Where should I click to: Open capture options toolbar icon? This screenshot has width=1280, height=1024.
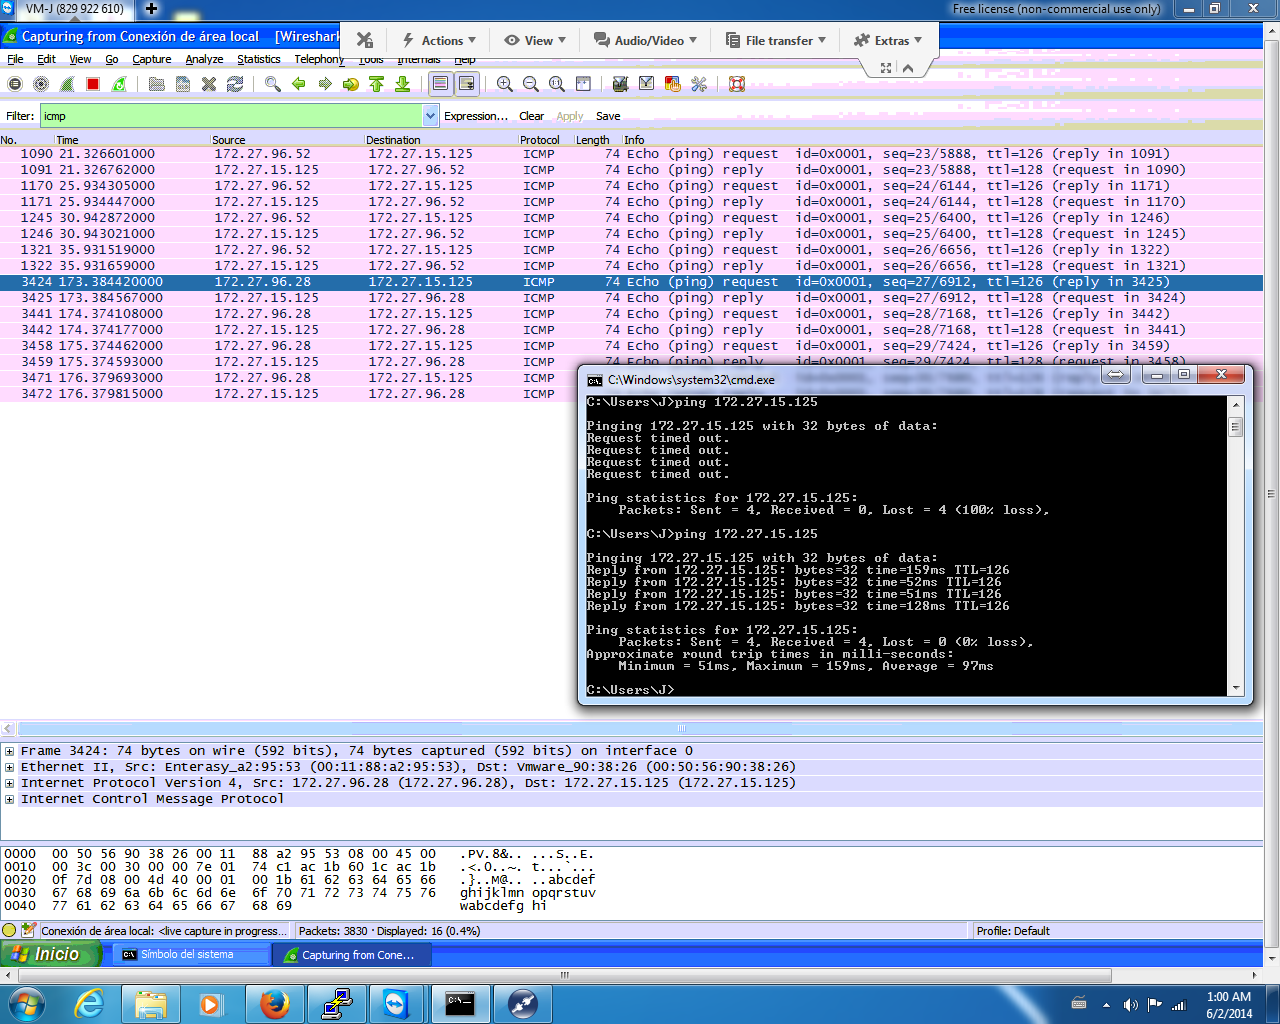pyautogui.click(x=41, y=84)
